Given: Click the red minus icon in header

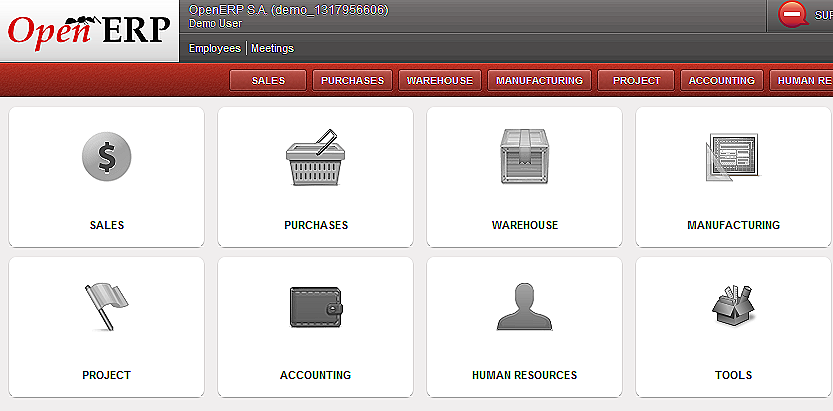Looking at the screenshot, I should point(793,15).
